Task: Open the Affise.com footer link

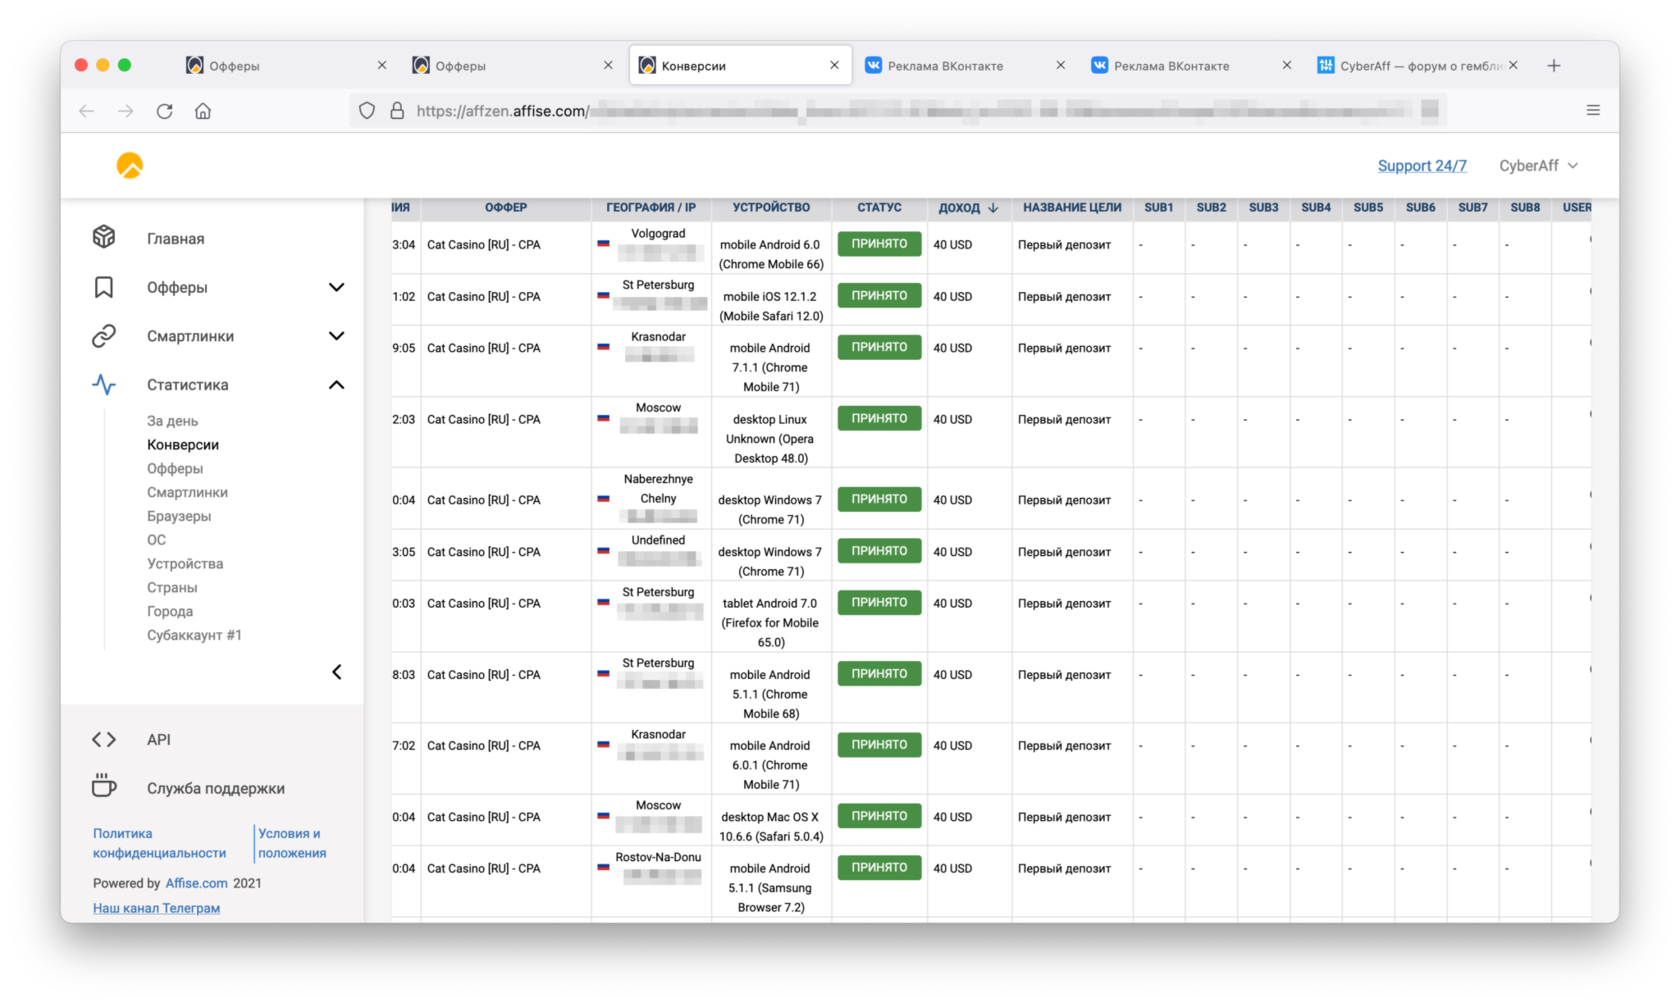Action: (x=196, y=883)
